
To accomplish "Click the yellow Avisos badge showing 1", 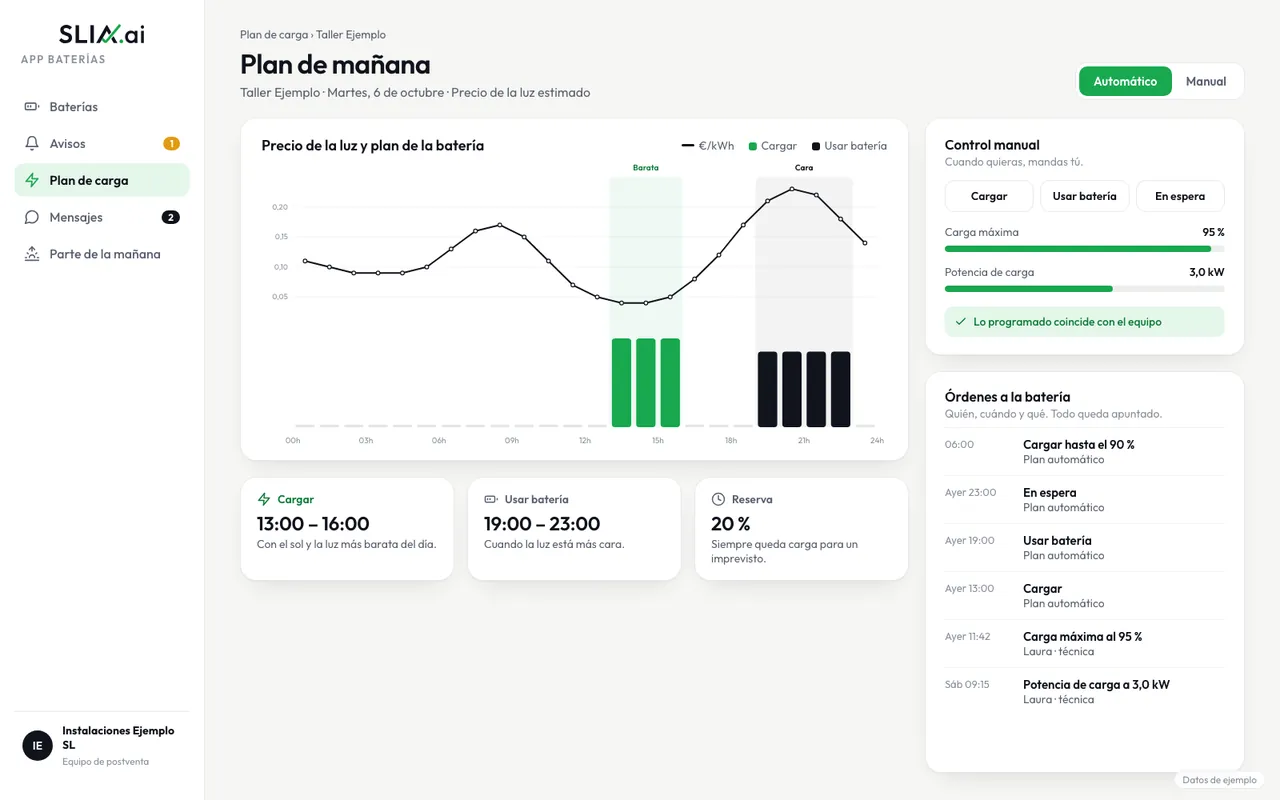I will point(171,143).
